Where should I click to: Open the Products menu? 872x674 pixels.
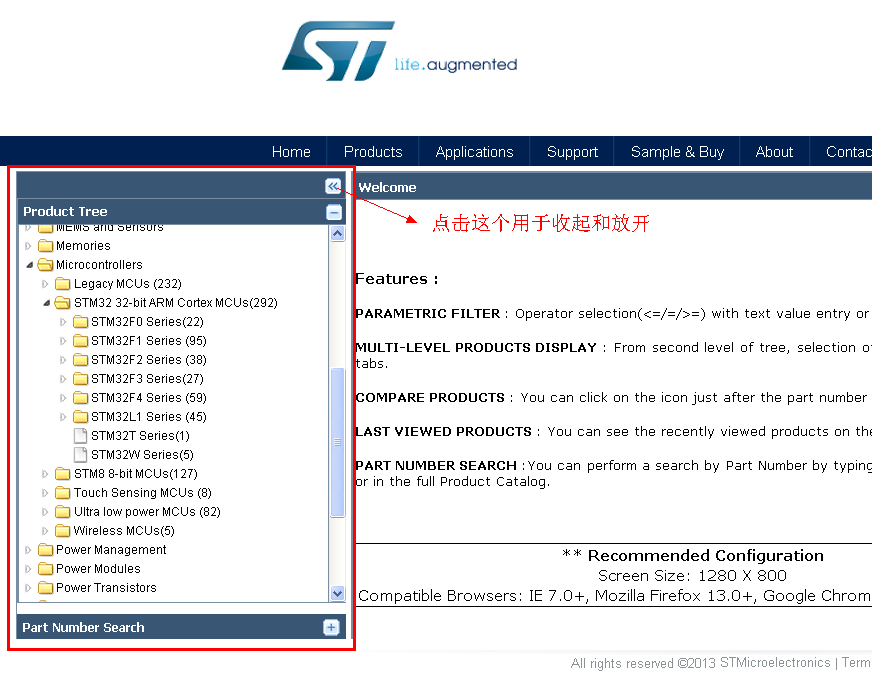pos(373,152)
